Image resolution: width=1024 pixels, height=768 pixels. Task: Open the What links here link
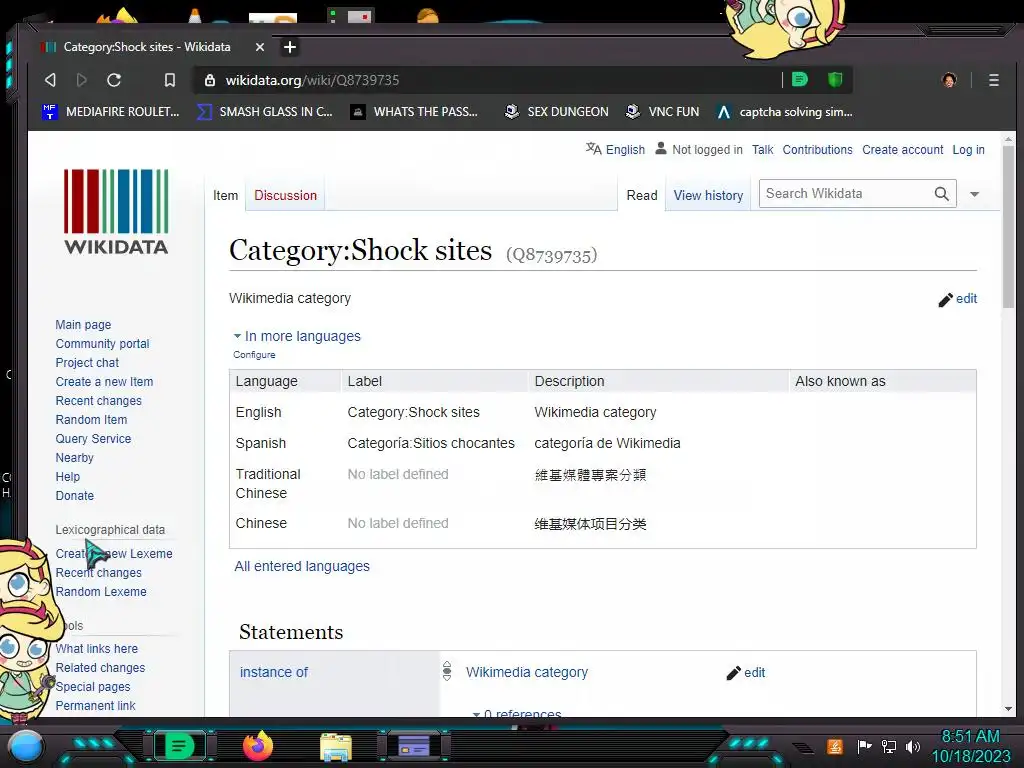pyautogui.click(x=96, y=648)
